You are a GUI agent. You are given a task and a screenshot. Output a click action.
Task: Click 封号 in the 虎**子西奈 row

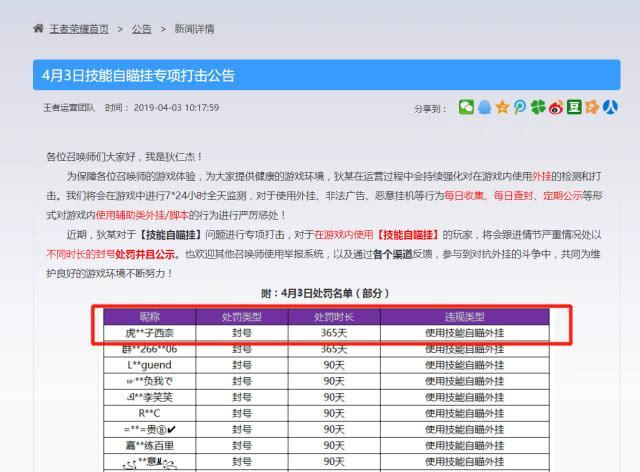242,333
